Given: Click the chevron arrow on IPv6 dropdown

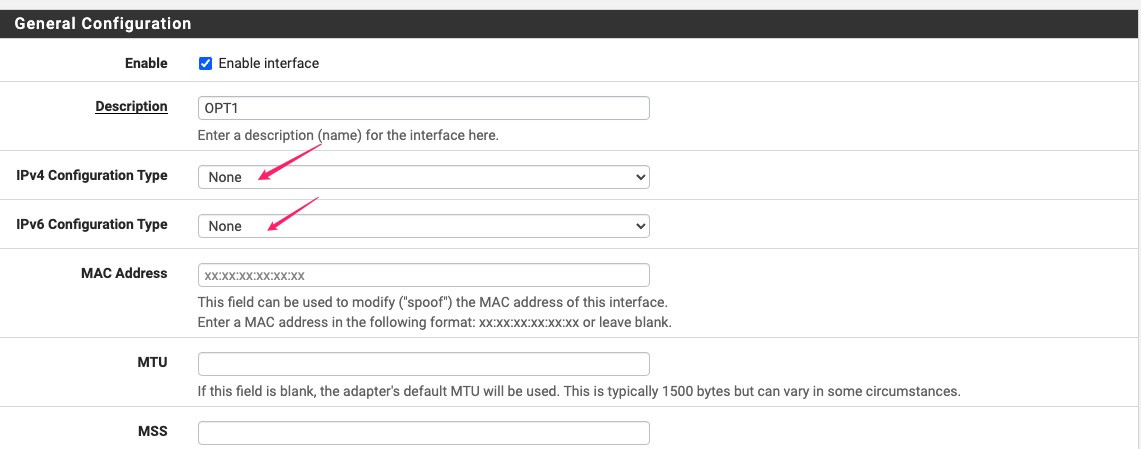Looking at the screenshot, I should pyautogui.click(x=640, y=226).
